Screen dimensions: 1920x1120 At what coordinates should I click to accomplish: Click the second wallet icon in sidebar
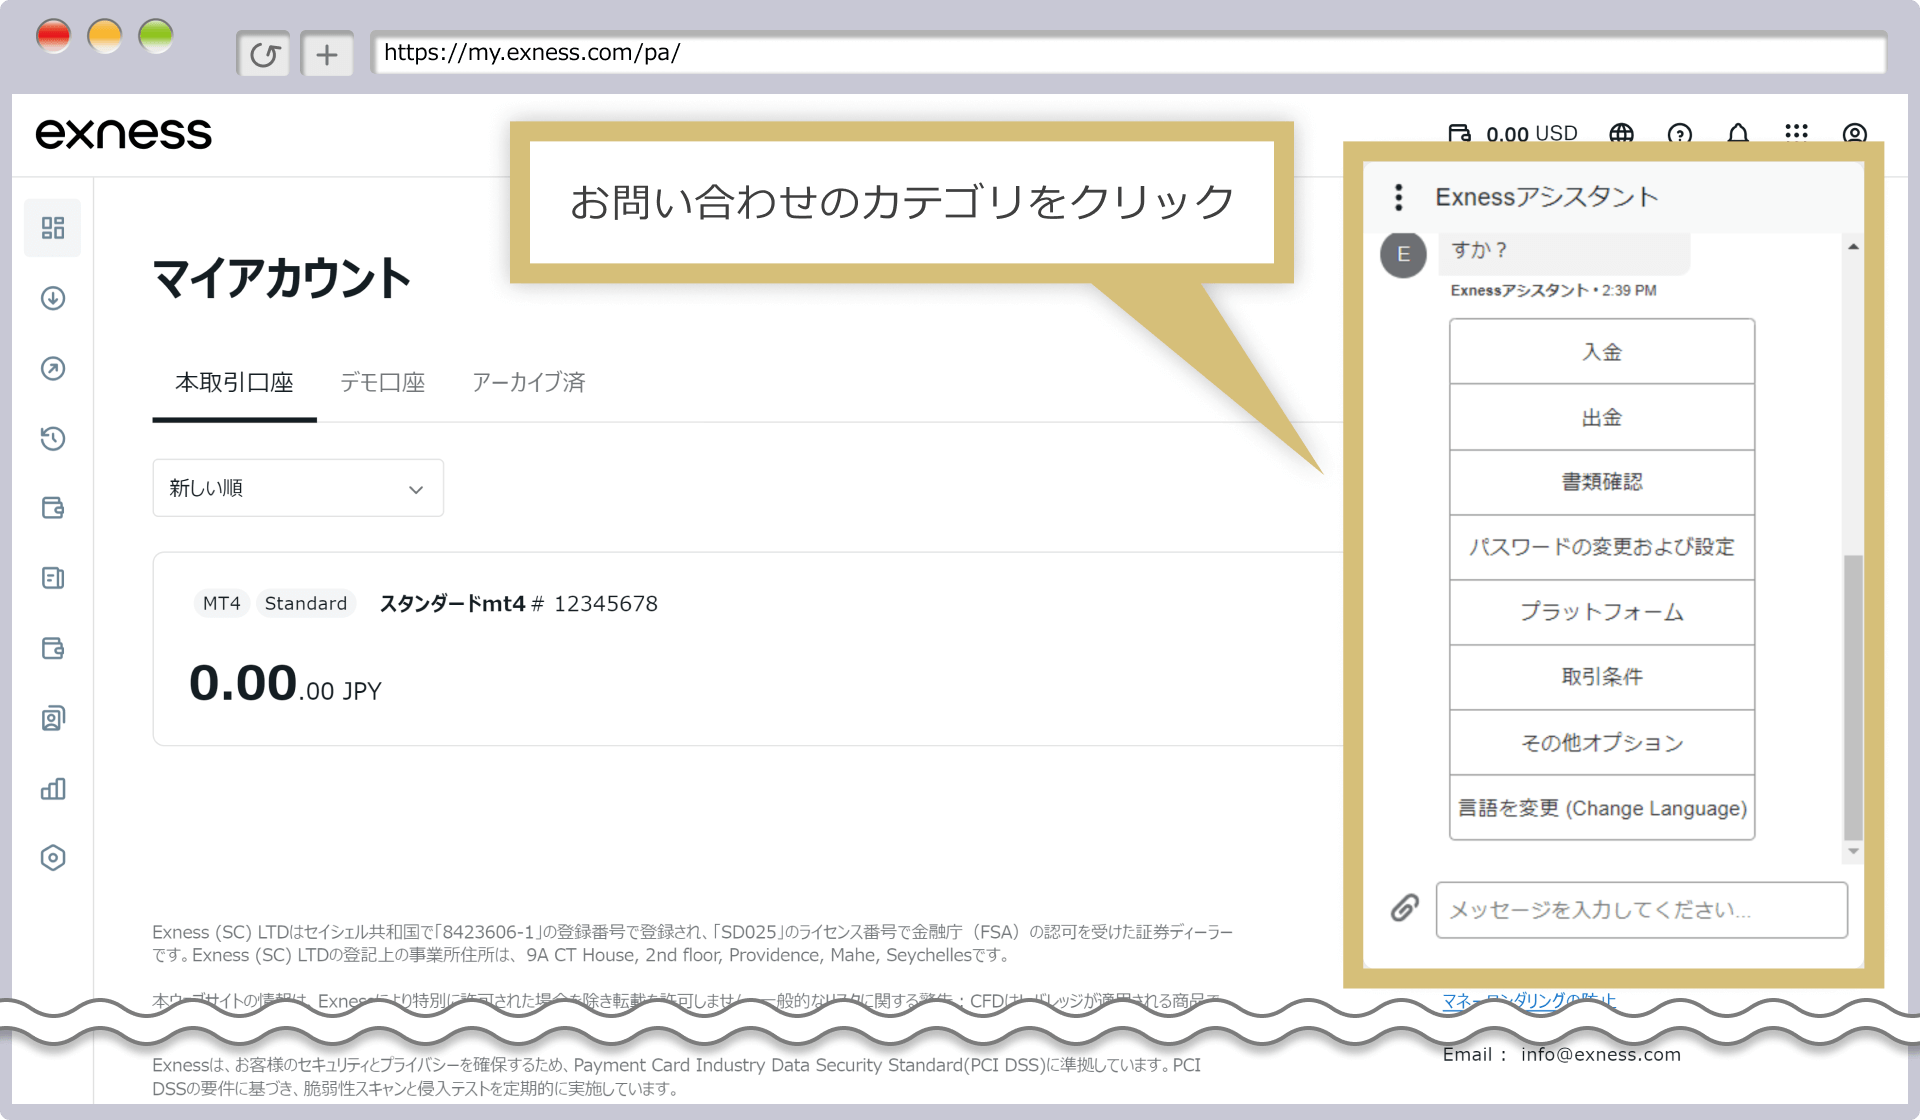point(53,648)
